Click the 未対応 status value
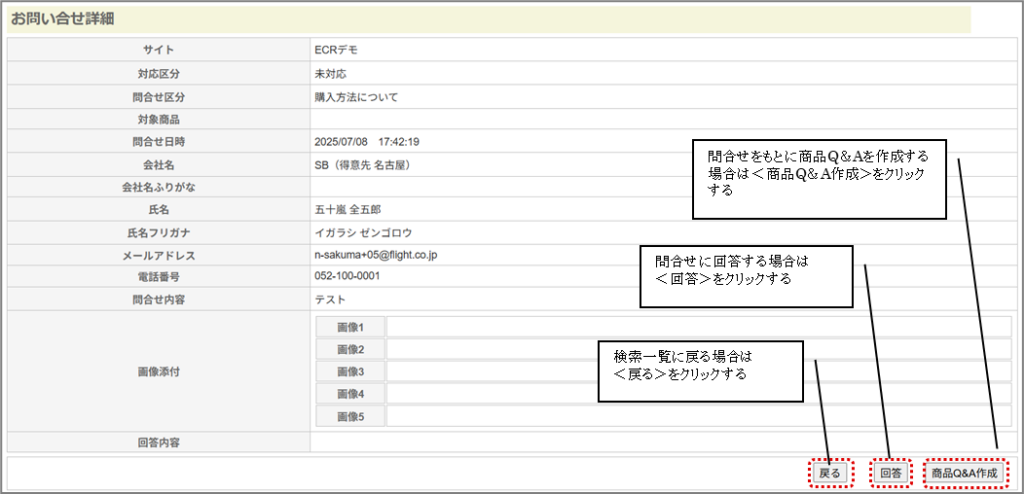Screen dimensions: 1024x494 [x=330, y=74]
